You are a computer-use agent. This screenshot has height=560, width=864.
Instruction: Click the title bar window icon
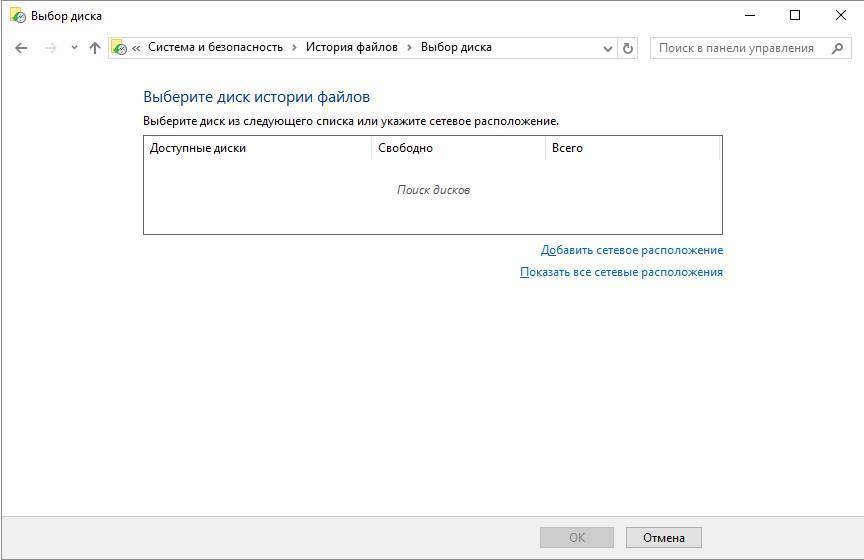click(x=18, y=15)
